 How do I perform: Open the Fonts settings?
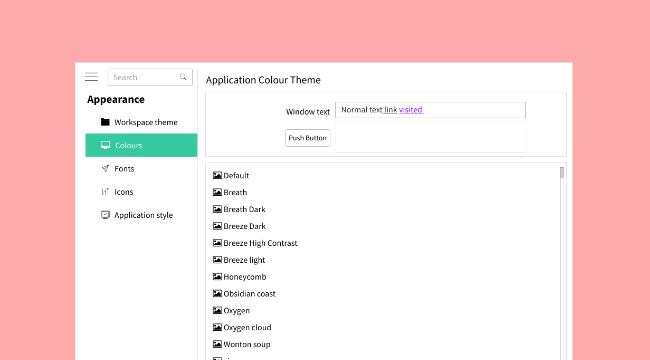[141, 168]
